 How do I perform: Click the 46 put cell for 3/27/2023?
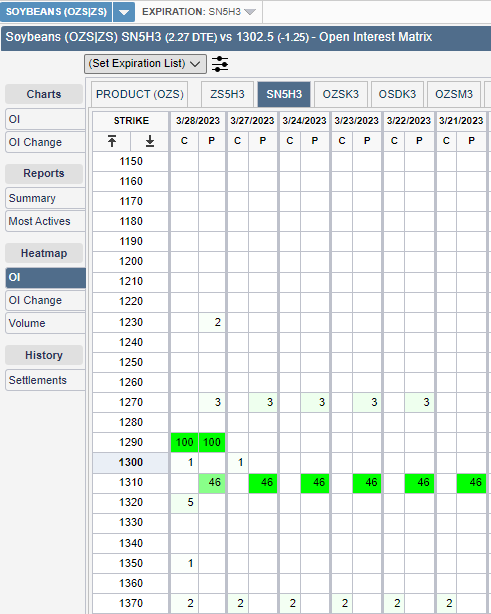pyautogui.click(x=263, y=482)
